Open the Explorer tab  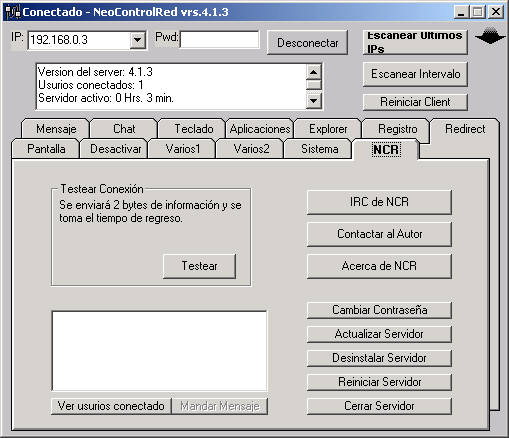(x=328, y=129)
